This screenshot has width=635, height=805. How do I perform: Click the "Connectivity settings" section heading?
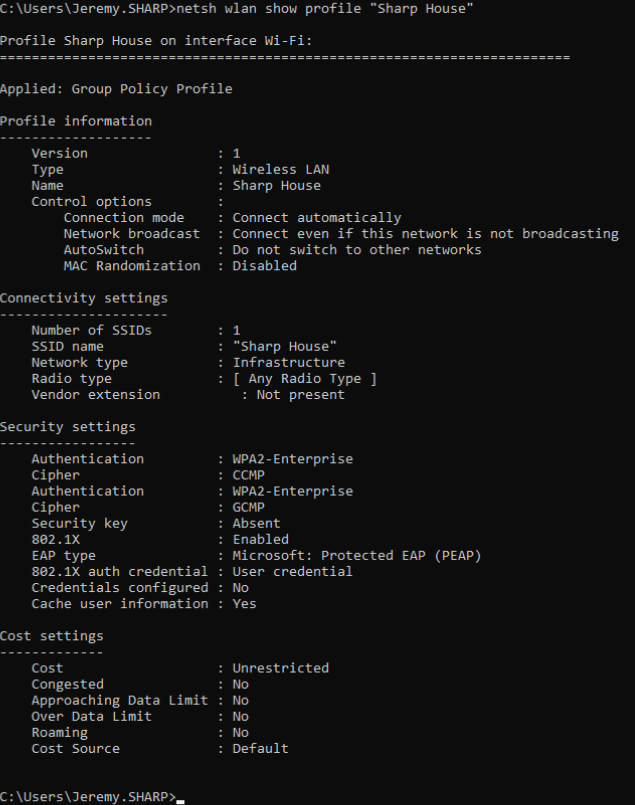click(x=84, y=297)
